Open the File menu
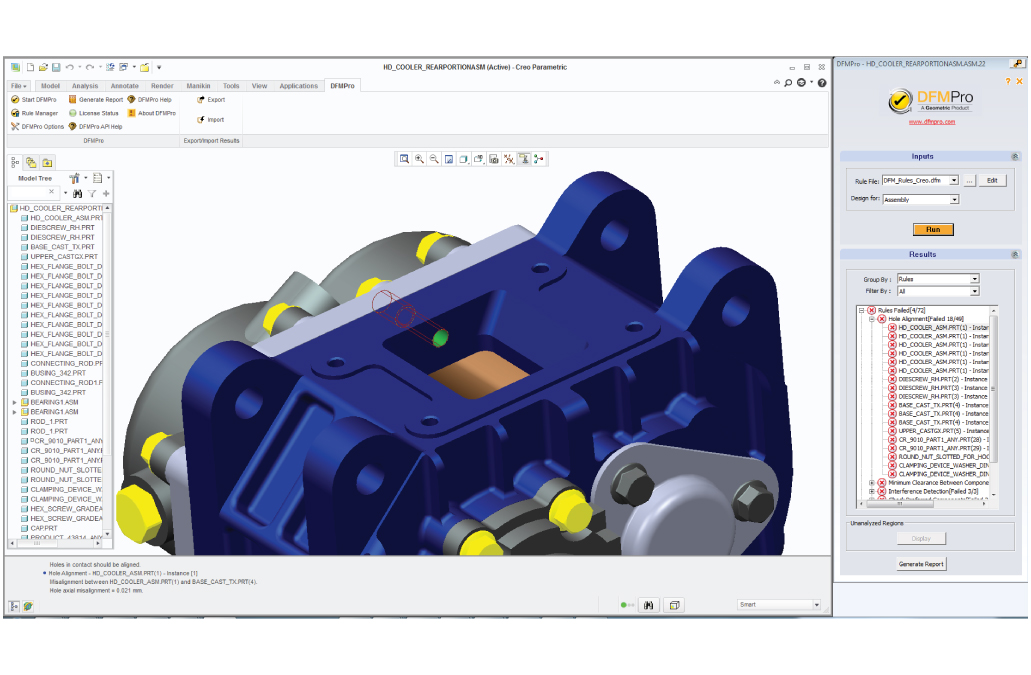The width and height of the screenshot is (1031, 675). coord(18,86)
